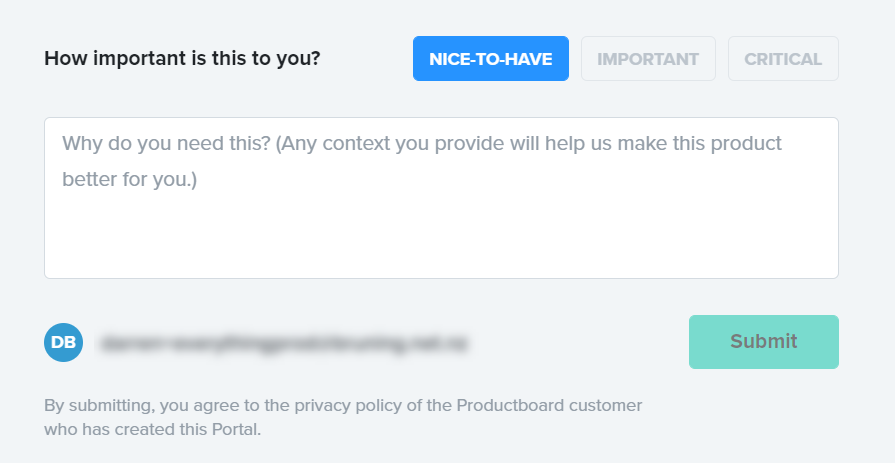Click the teal Submit button to send feedback
This screenshot has height=463, width=895.
point(763,342)
